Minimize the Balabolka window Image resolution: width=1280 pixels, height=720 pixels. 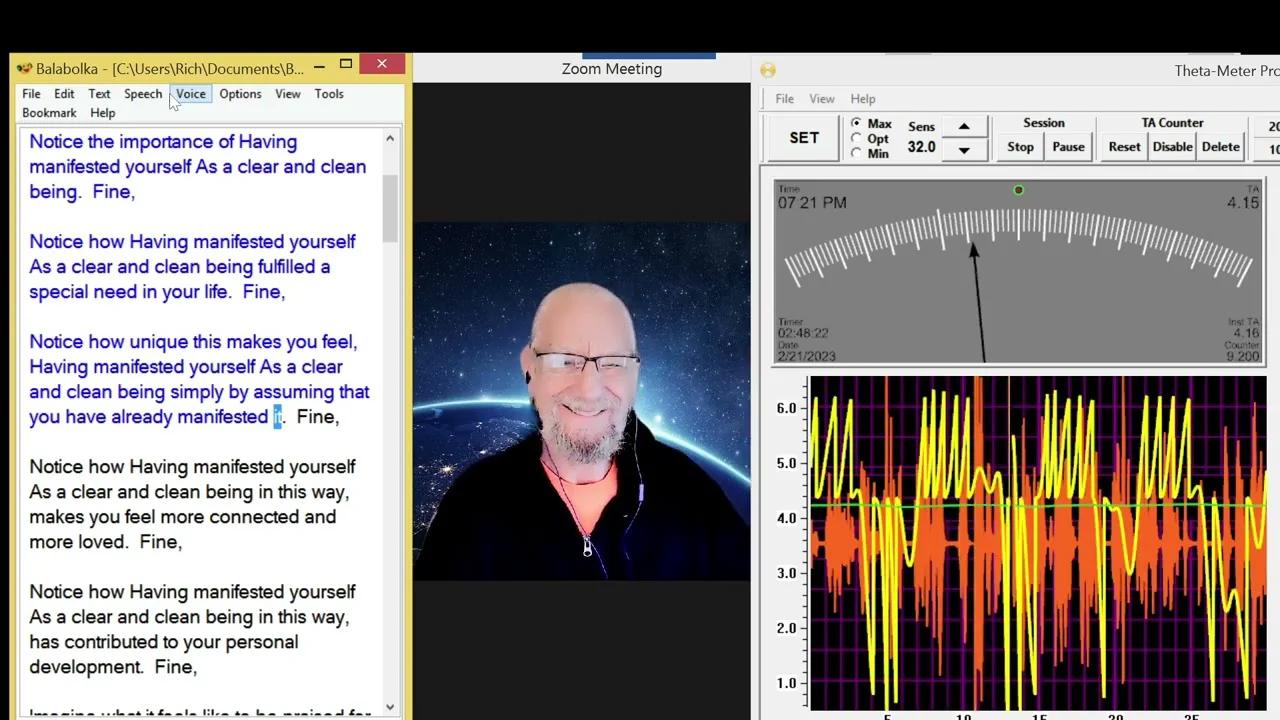click(318, 67)
